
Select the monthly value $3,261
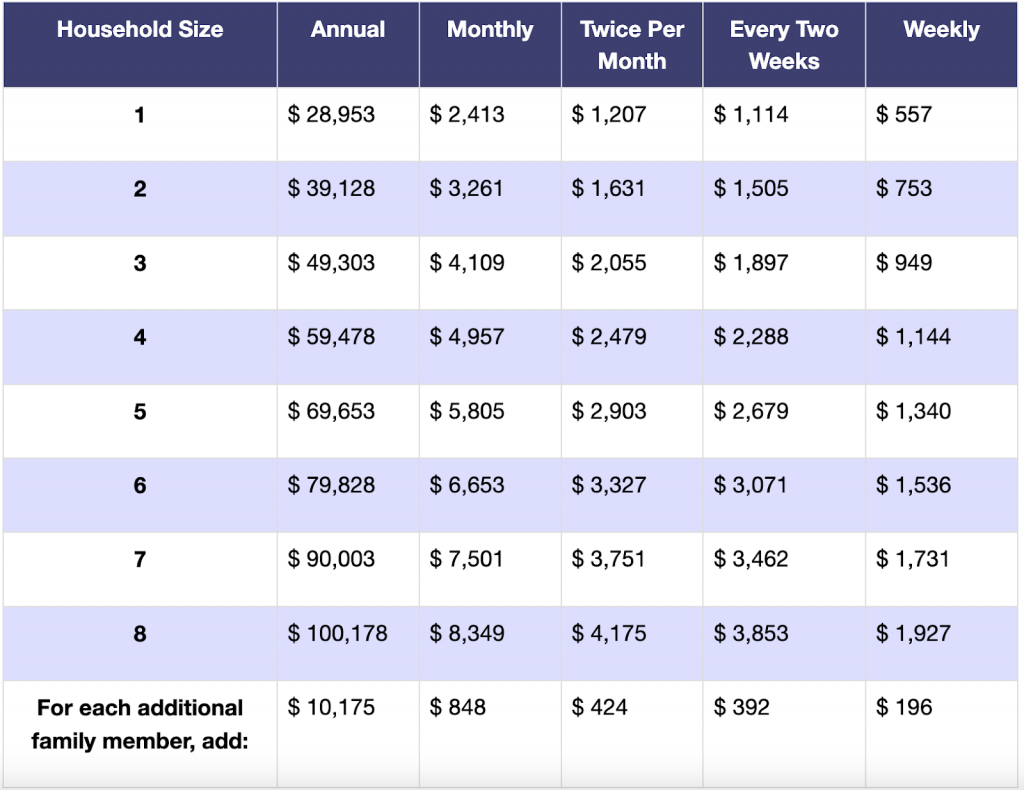point(467,189)
